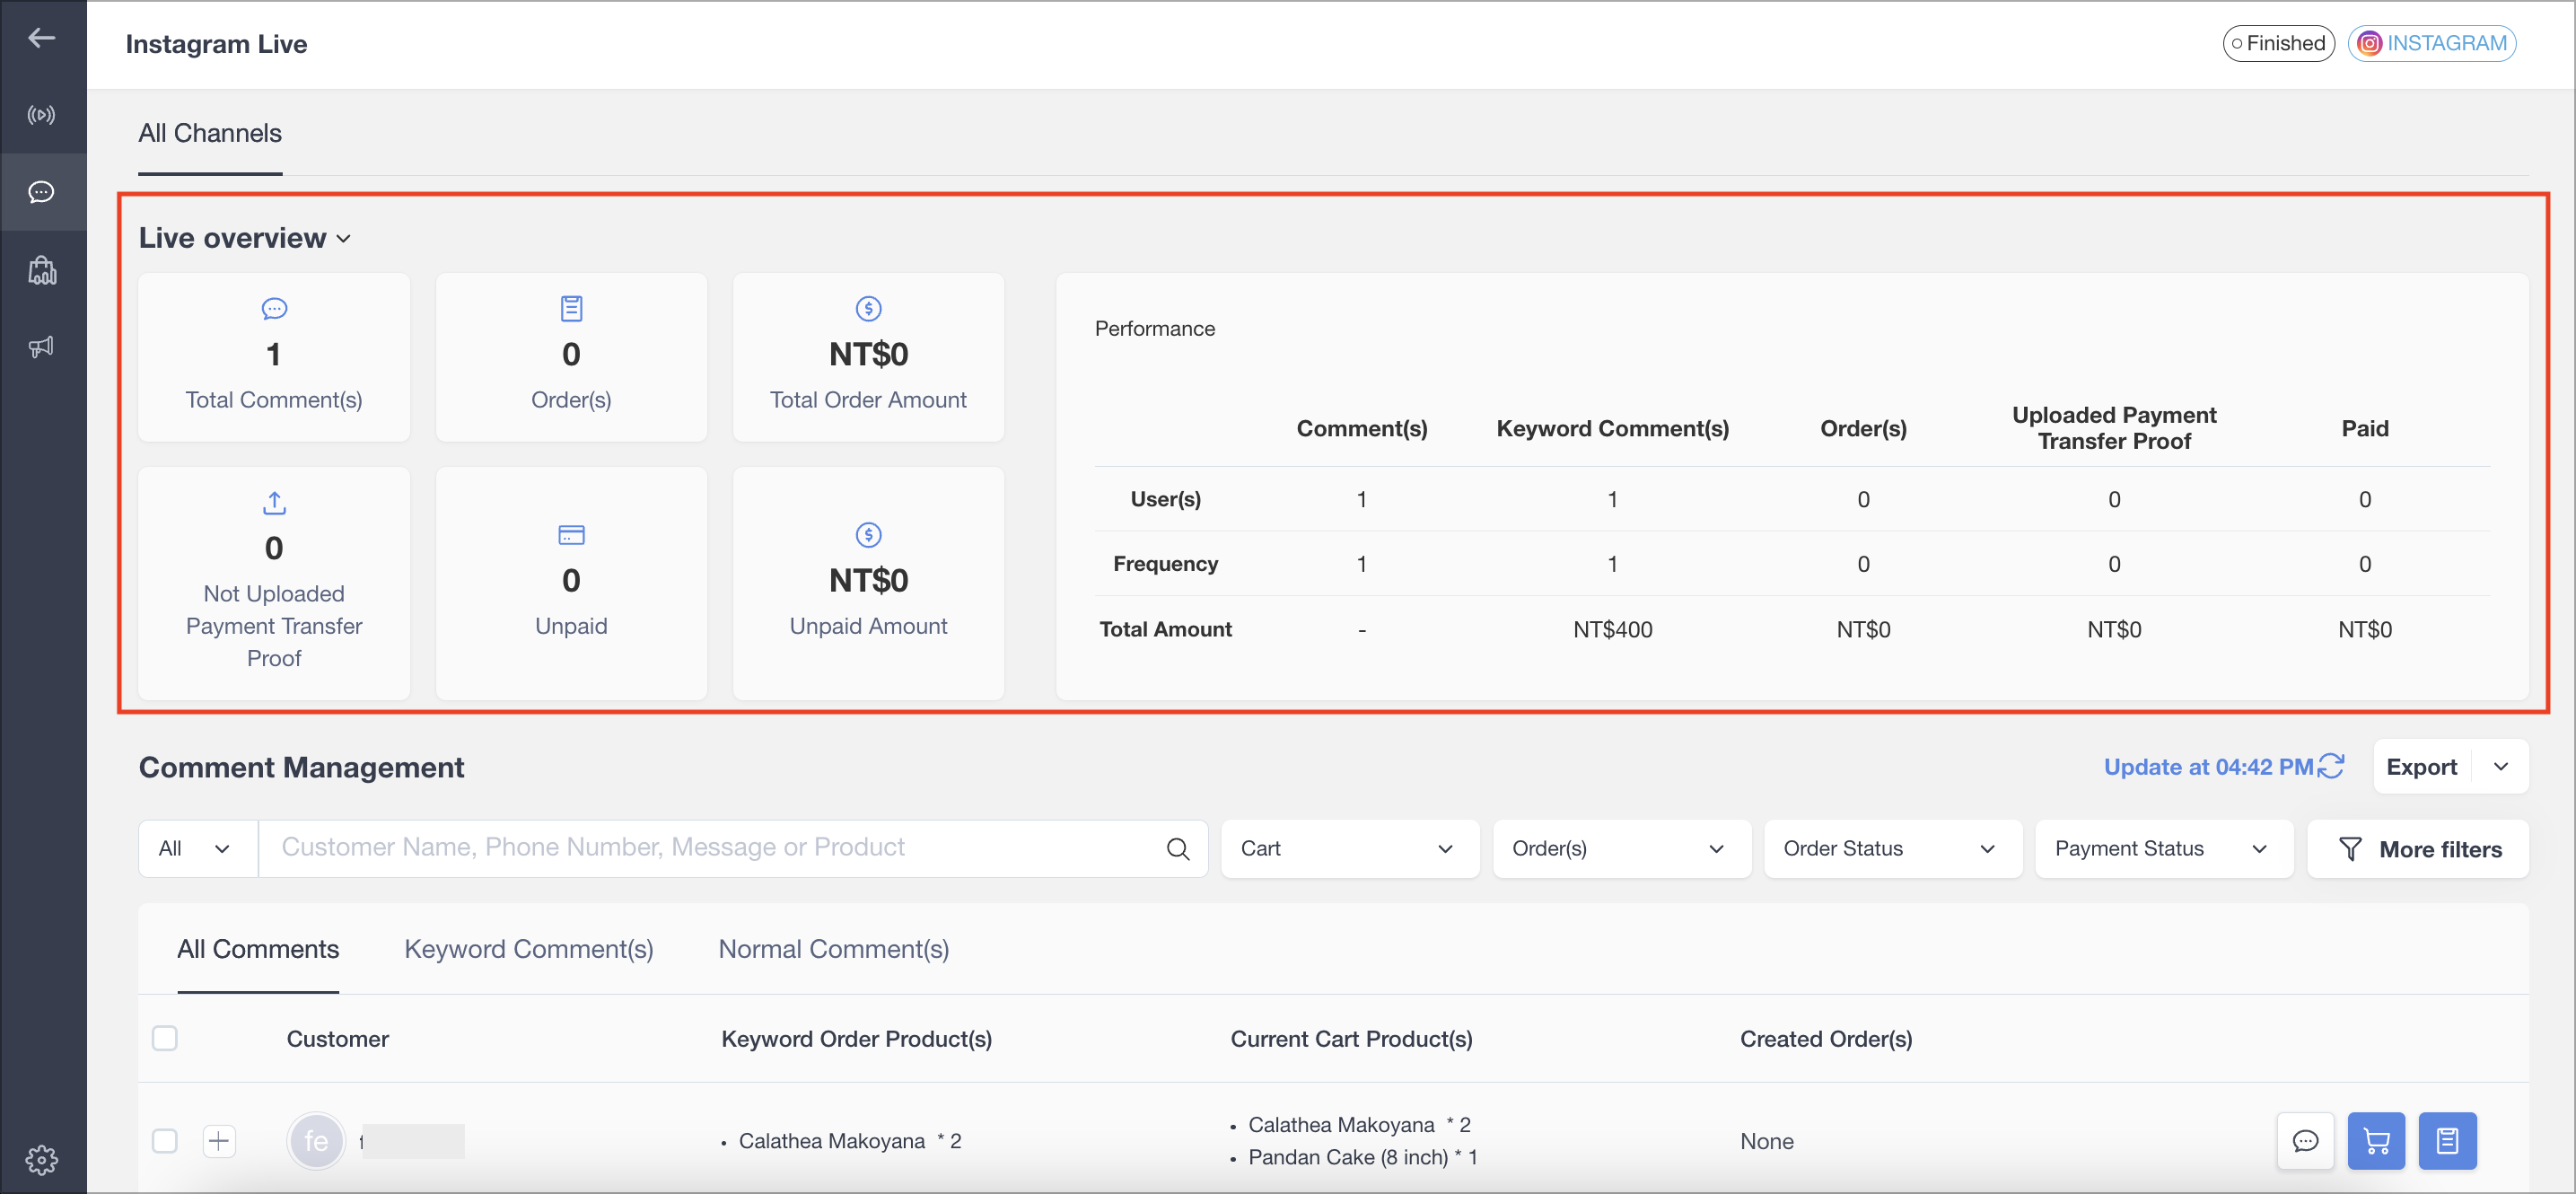The width and height of the screenshot is (2576, 1194).
Task: Open the Export options dropdown arrow
Action: point(2500,767)
